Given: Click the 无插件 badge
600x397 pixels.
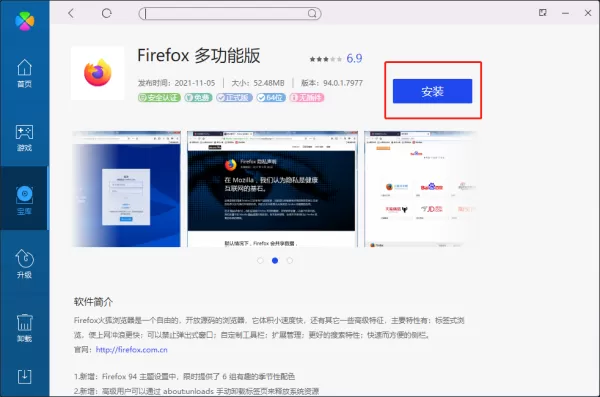Looking at the screenshot, I should coord(307,98).
